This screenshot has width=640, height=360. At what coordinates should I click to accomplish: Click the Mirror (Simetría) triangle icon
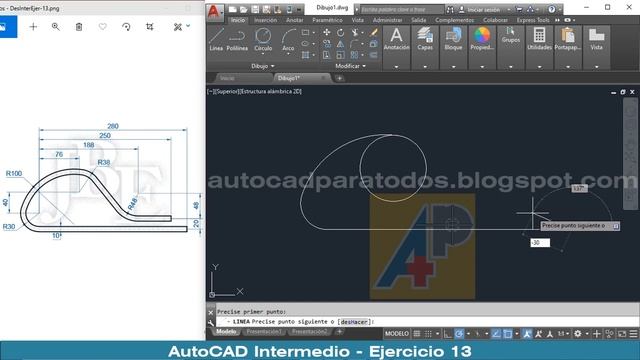[340, 44]
